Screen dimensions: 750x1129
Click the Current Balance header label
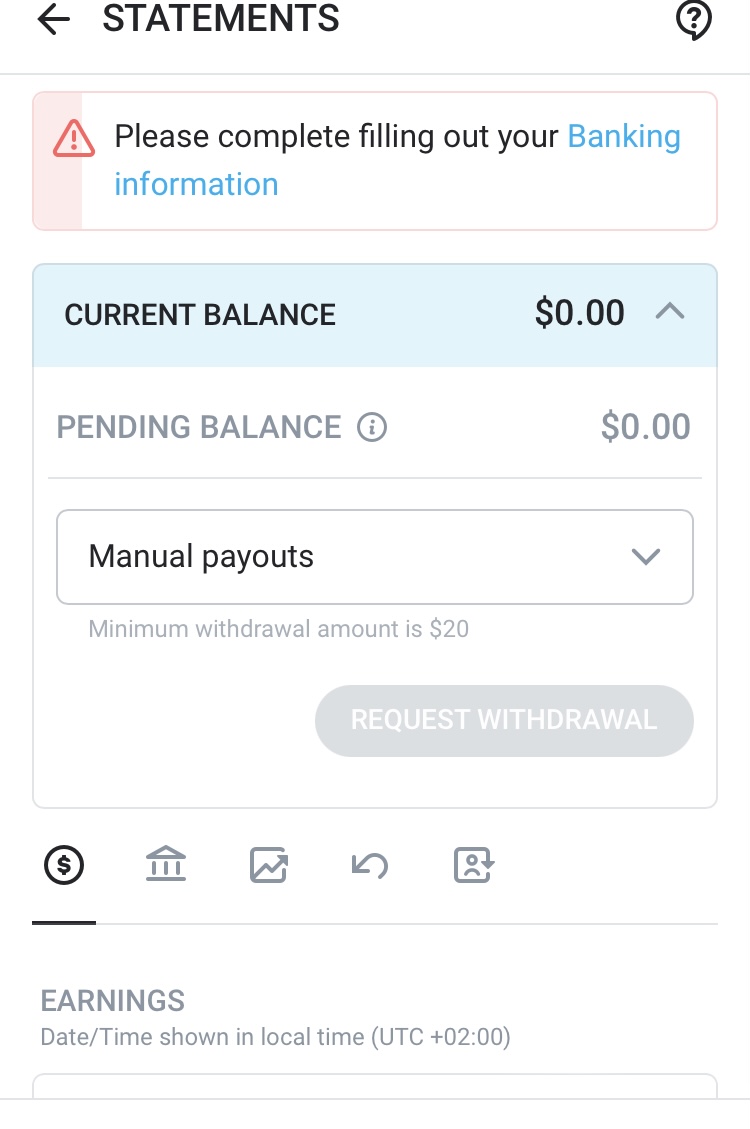[x=200, y=315]
